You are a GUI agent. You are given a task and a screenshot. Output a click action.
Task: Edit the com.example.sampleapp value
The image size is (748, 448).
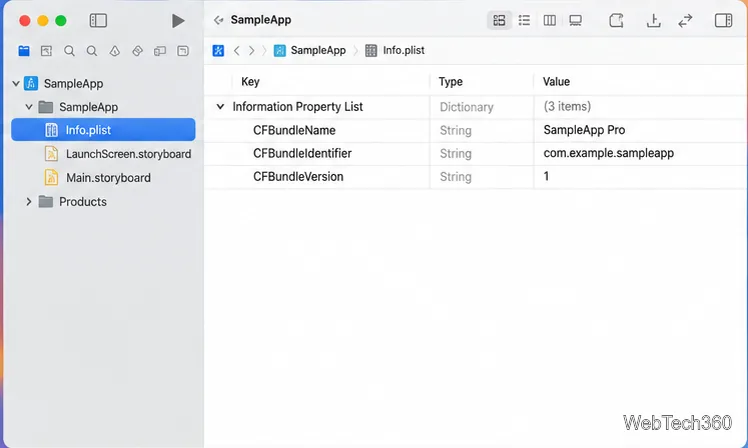pyautogui.click(x=609, y=153)
